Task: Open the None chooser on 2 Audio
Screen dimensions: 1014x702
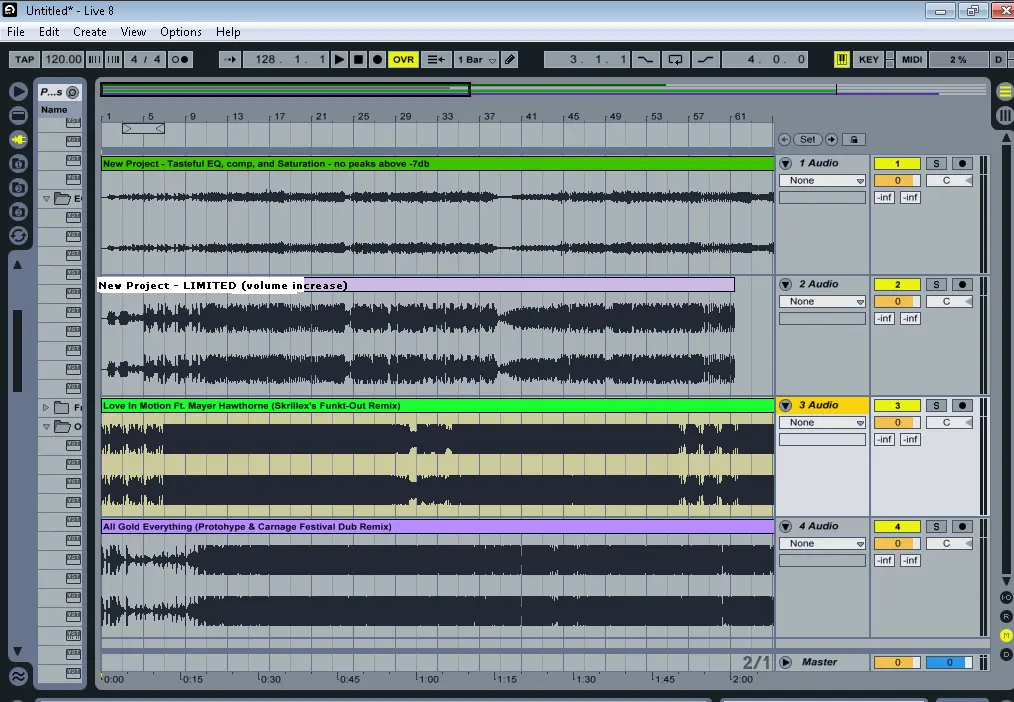Action: pyautogui.click(x=822, y=301)
